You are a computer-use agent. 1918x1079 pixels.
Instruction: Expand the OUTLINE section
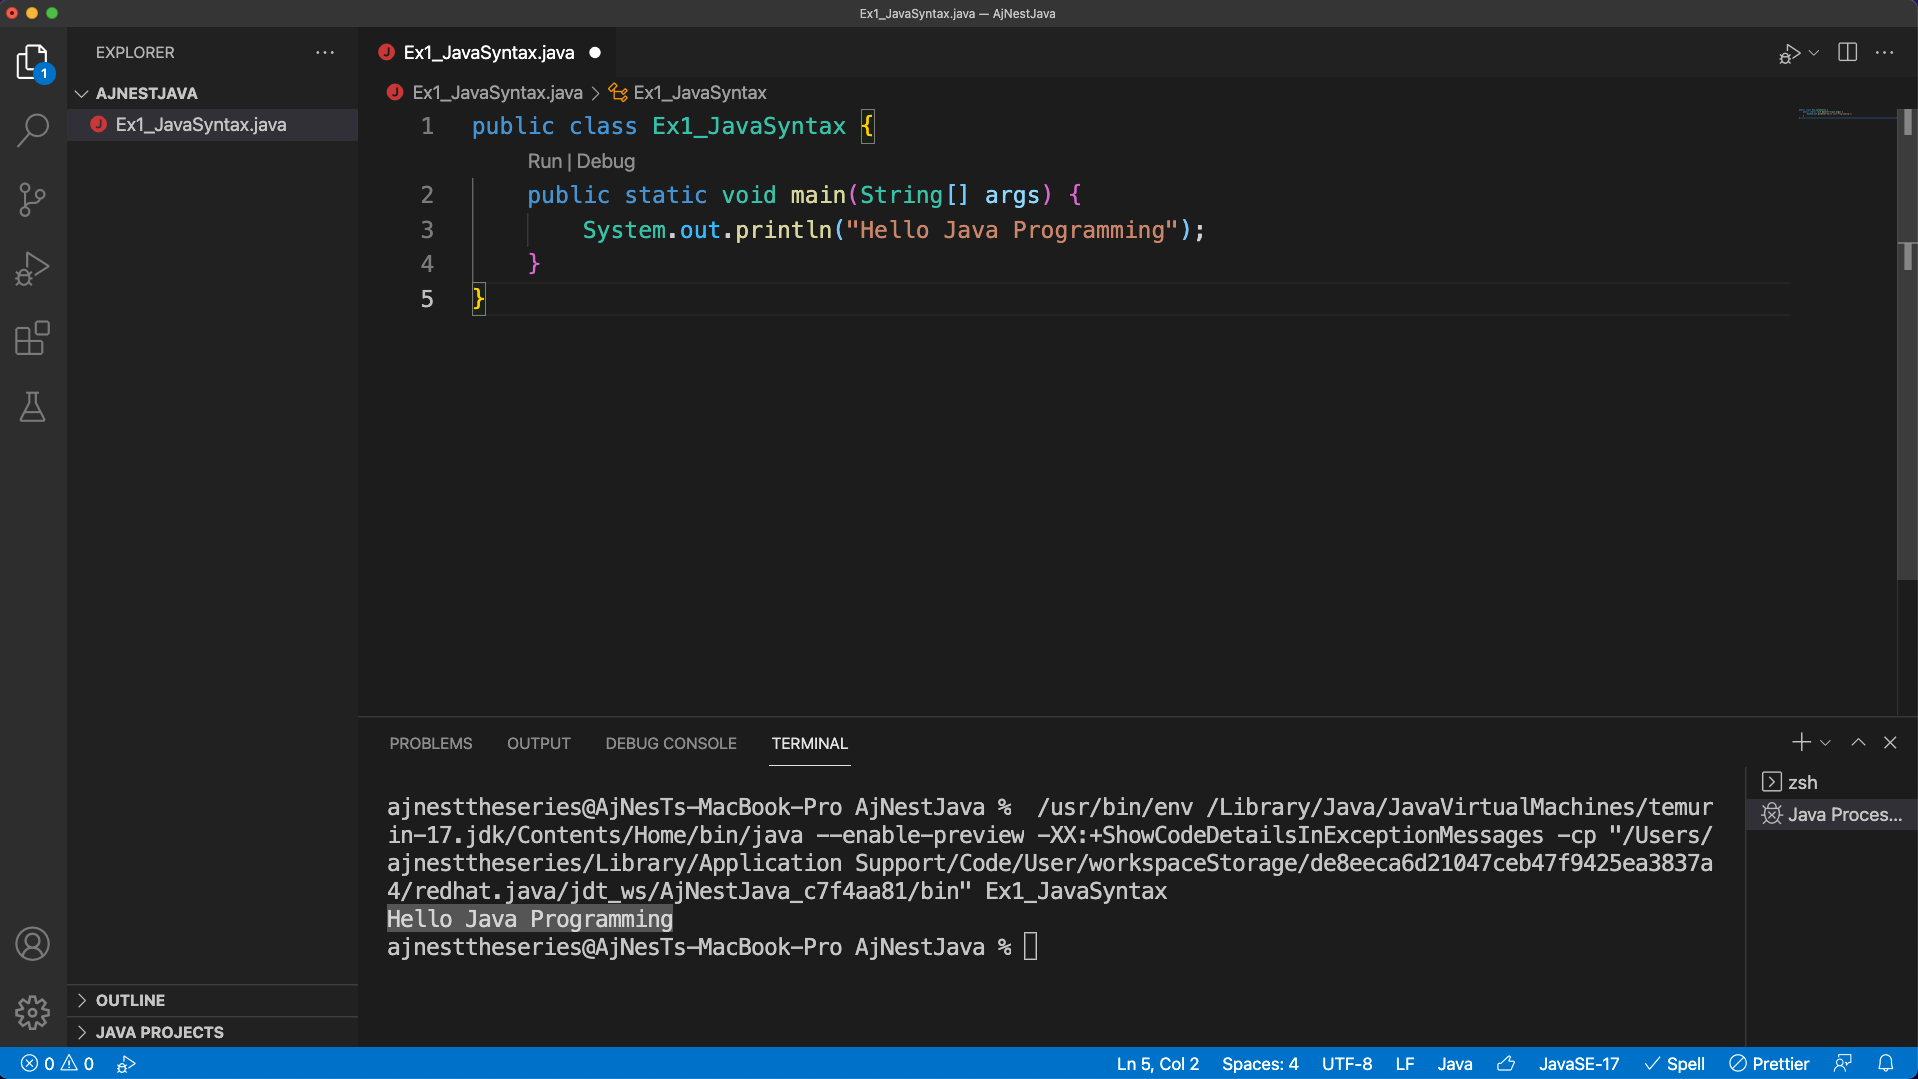130,1000
